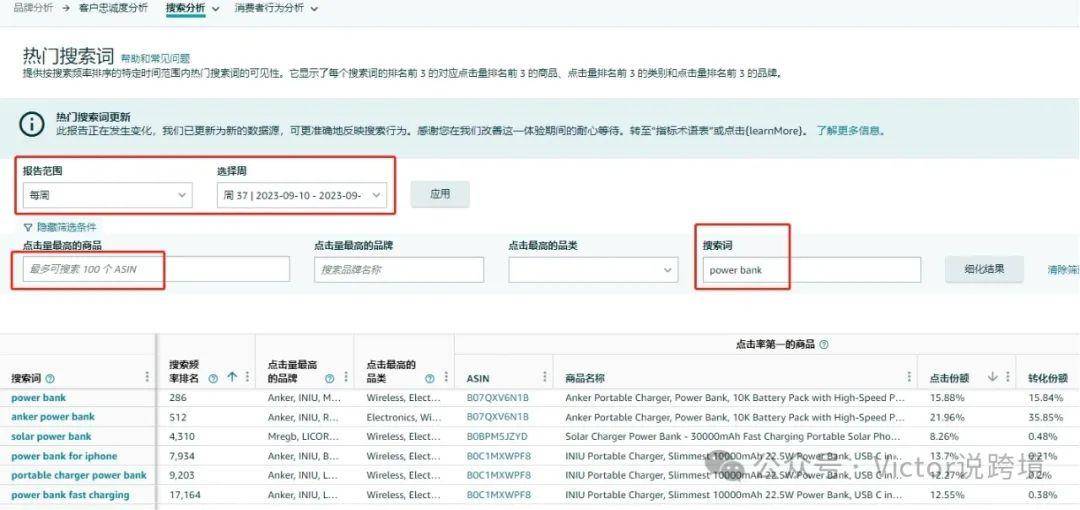Open ASIN B07QXV6N1B in anker power bank row

(497, 417)
